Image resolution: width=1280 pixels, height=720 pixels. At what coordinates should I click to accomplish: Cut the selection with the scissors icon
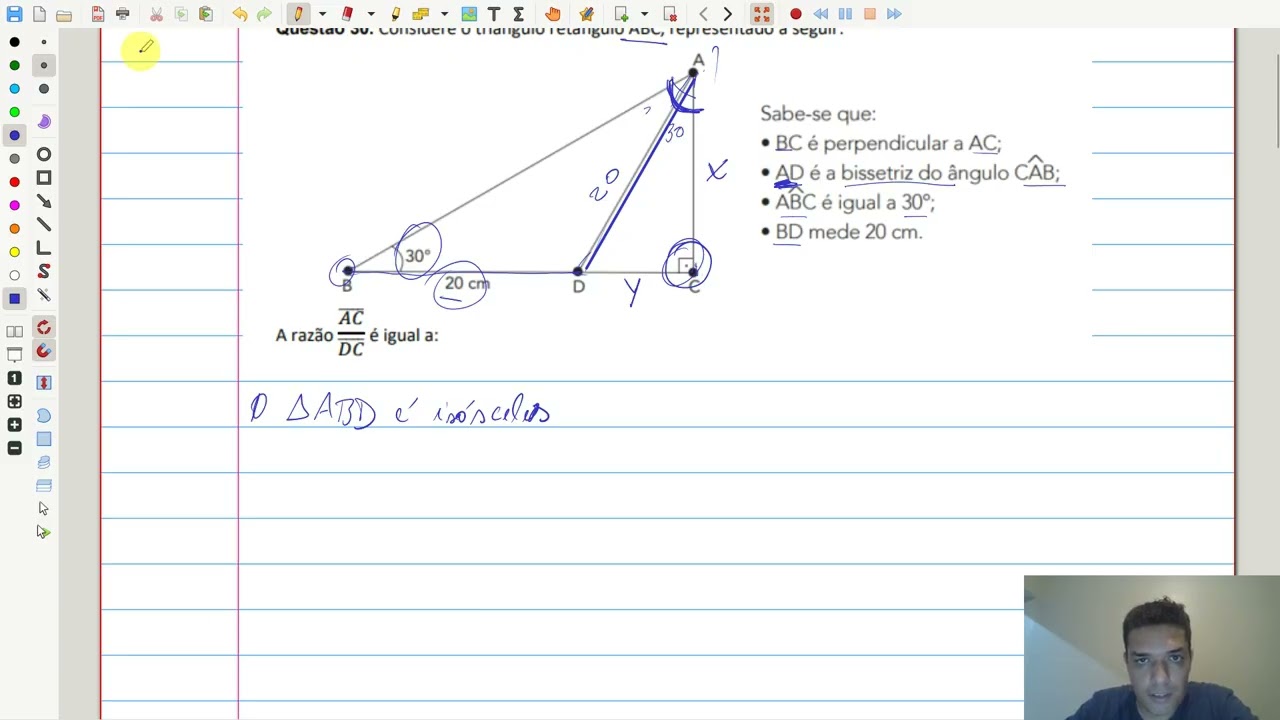[x=157, y=14]
